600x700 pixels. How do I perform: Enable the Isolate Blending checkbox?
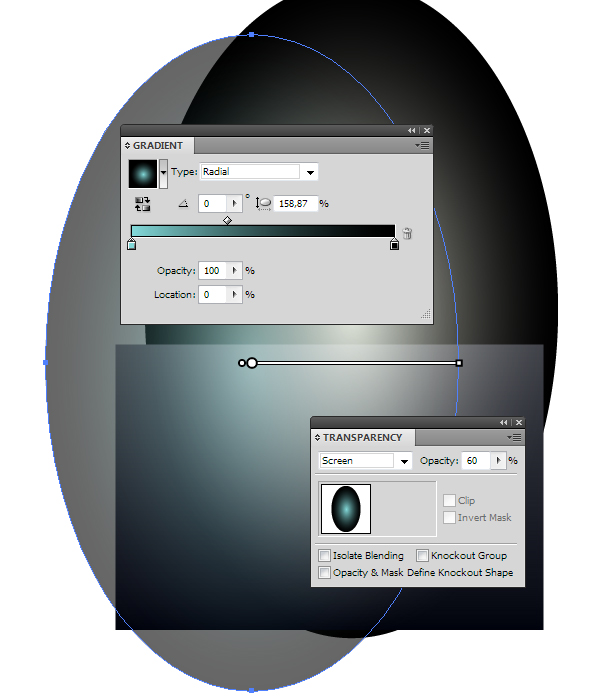(x=324, y=555)
